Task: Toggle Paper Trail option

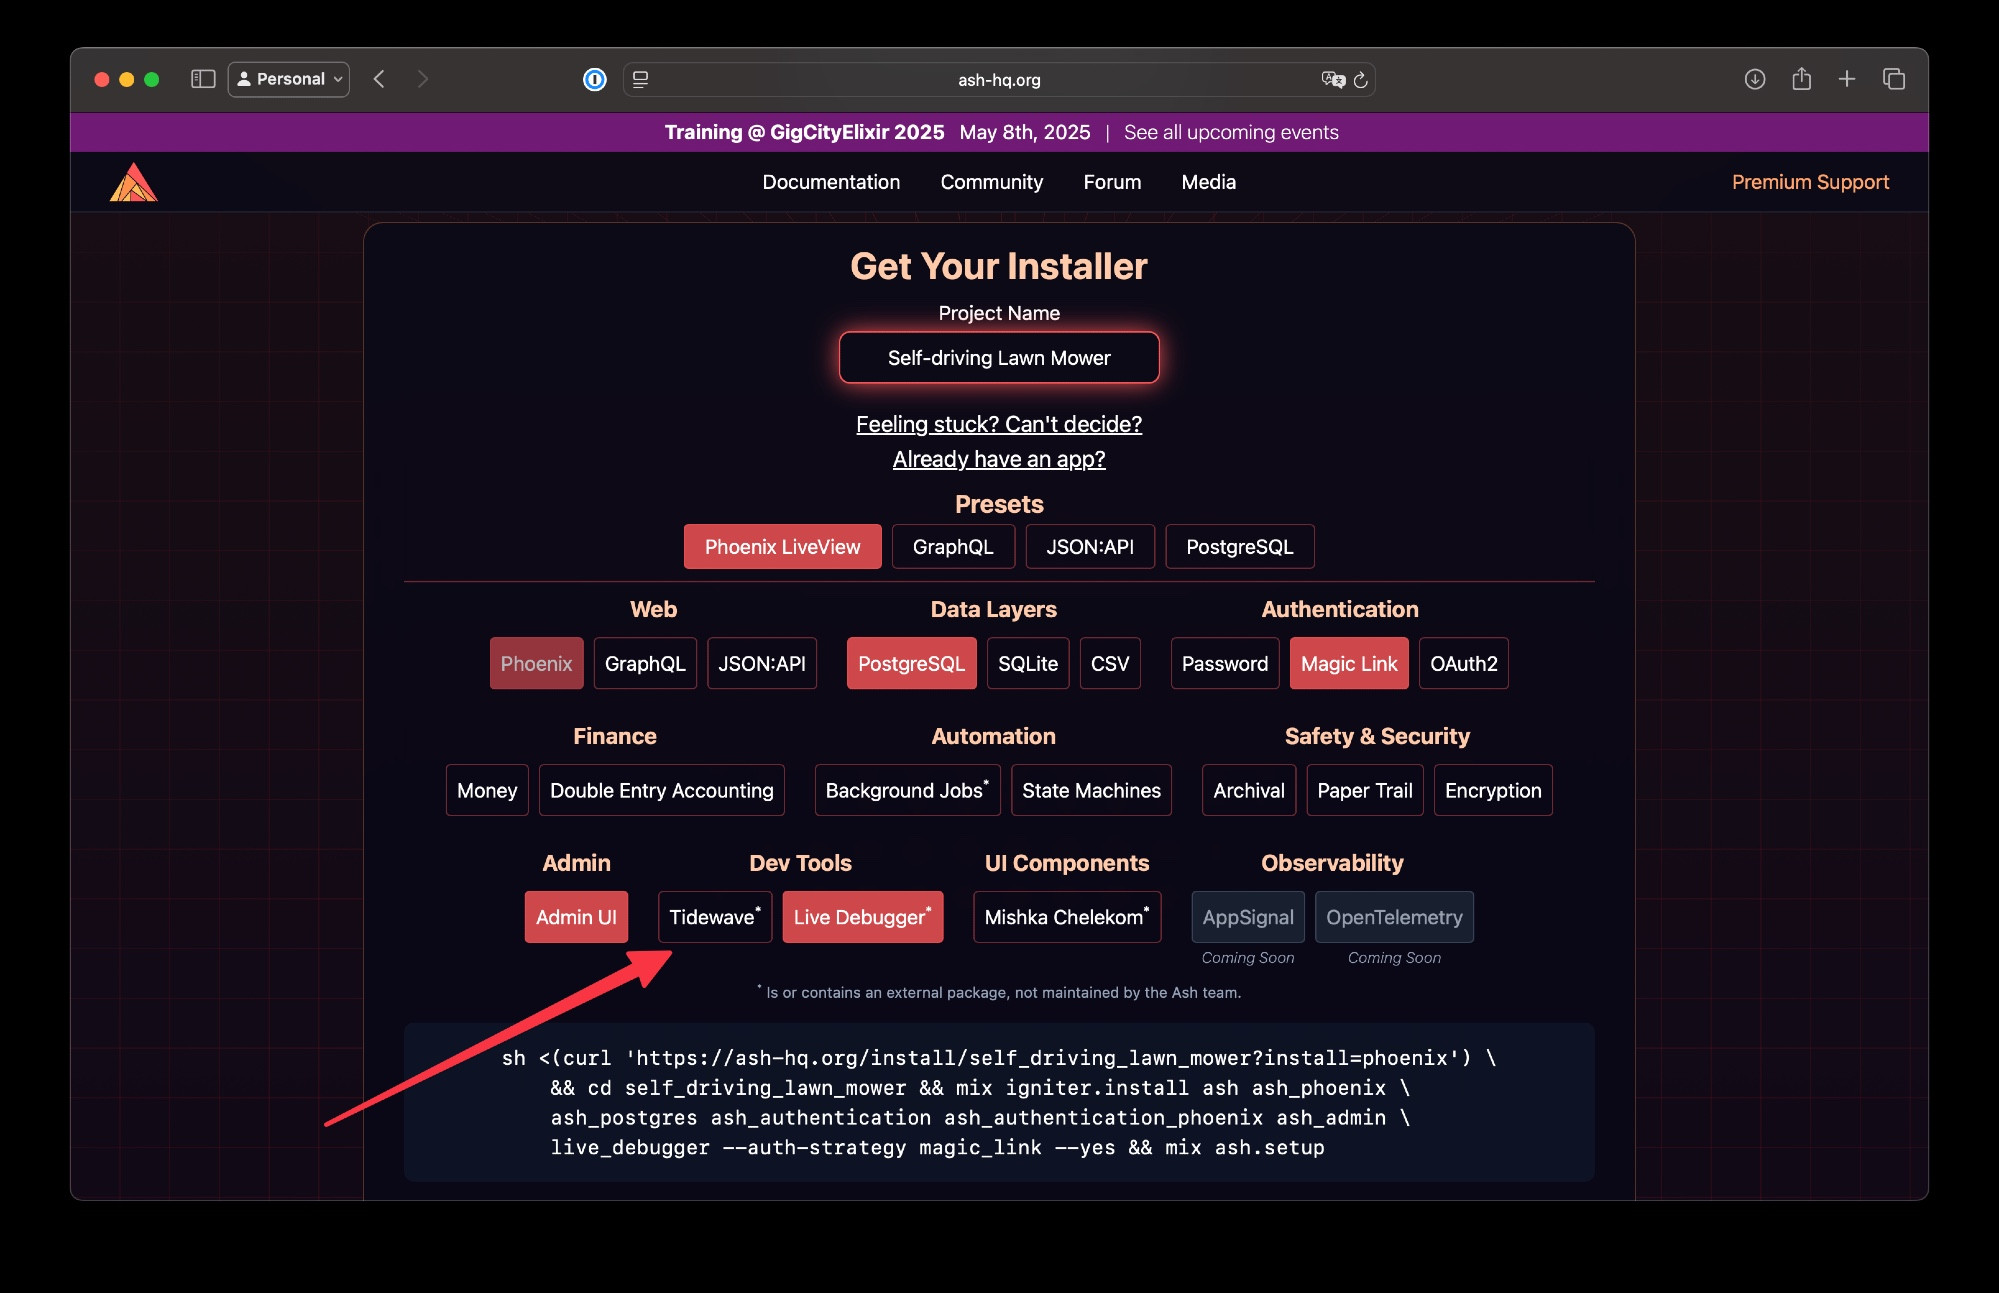Action: (x=1365, y=790)
